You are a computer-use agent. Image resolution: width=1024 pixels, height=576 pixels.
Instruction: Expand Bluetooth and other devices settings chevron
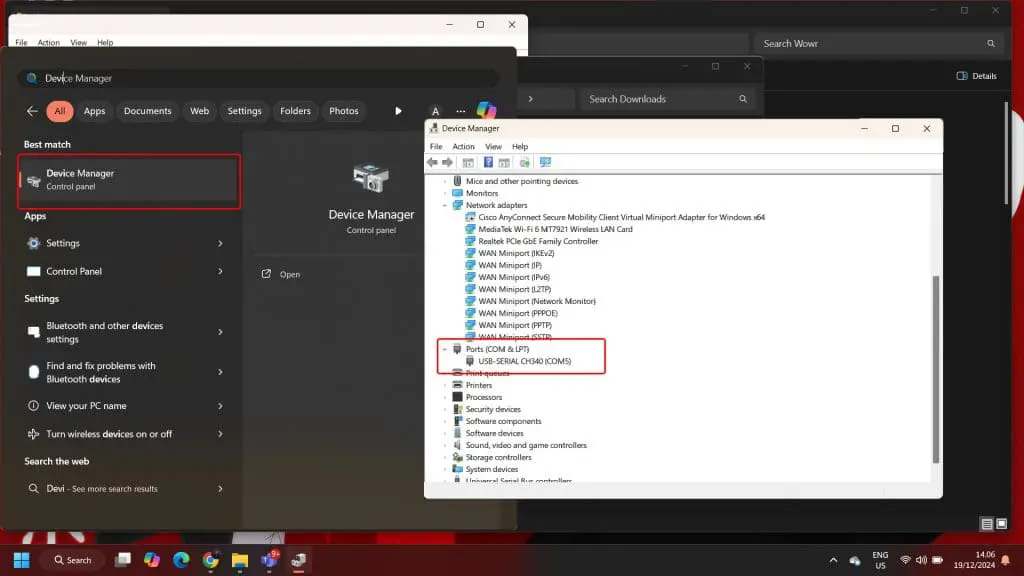tap(220, 332)
